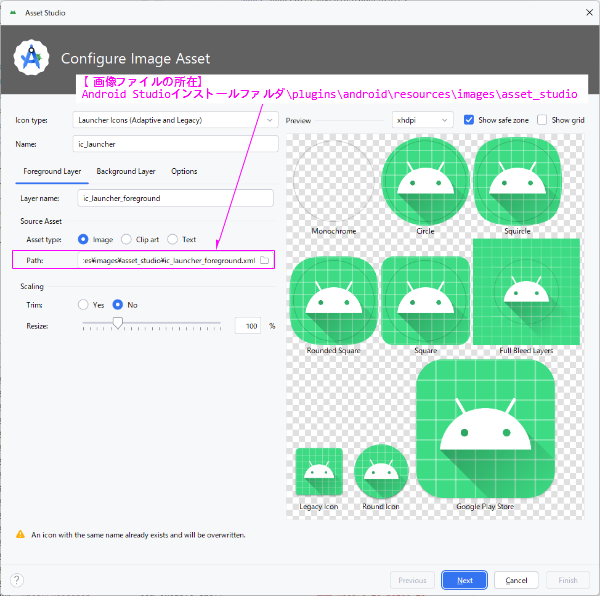This screenshot has width=600, height=596.
Task: Click the help question mark icon
Action: coord(17,580)
